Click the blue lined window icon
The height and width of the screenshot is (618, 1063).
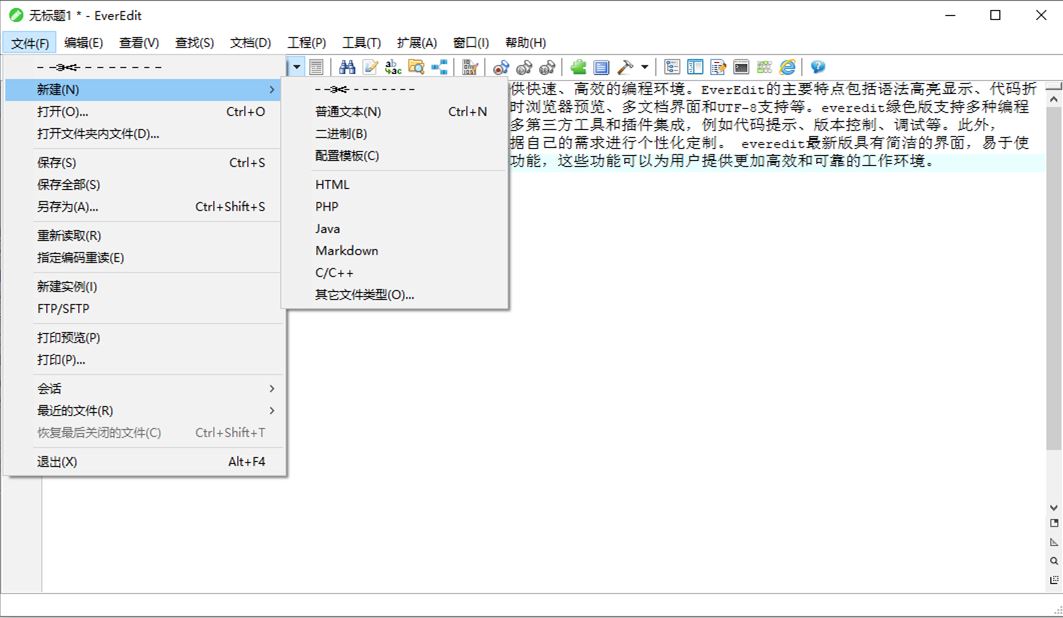[x=601, y=67]
